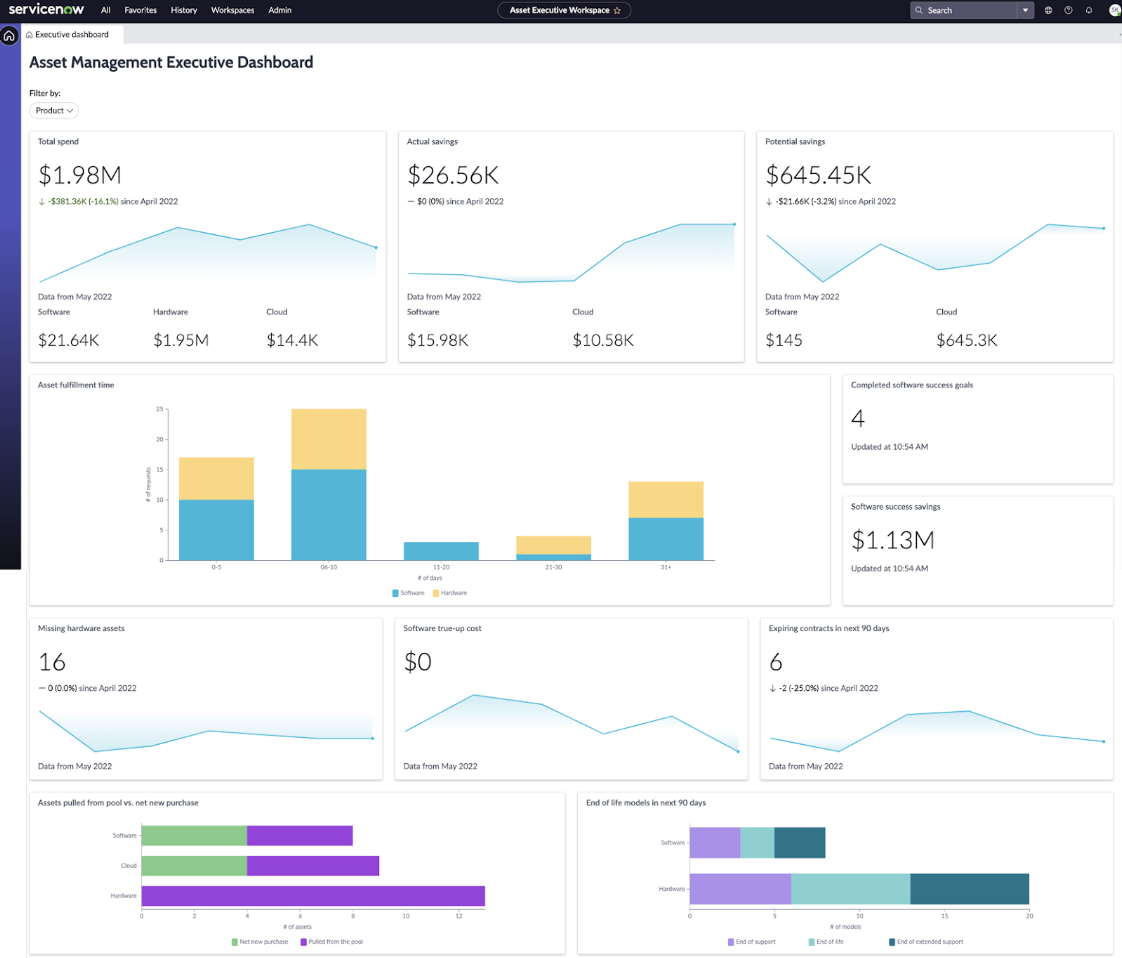Open the History menu
The image size is (1122, 958).
(x=184, y=10)
